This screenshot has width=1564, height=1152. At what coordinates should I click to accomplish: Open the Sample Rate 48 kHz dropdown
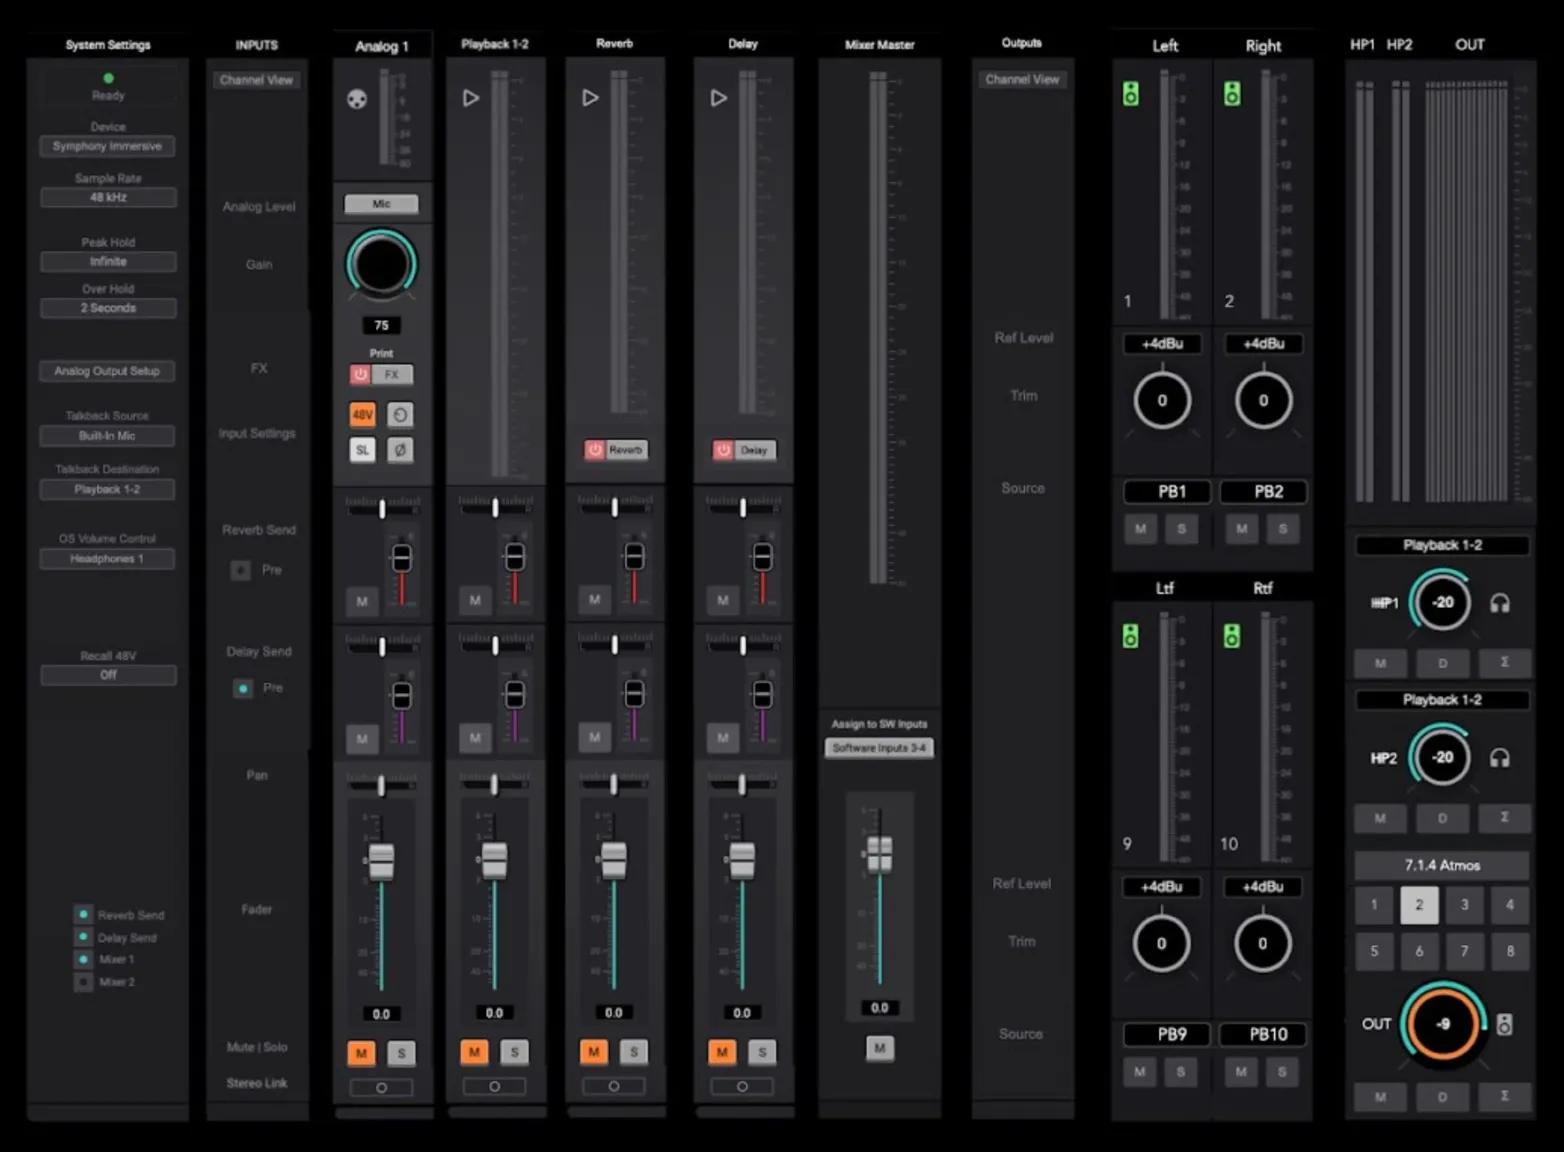108,198
